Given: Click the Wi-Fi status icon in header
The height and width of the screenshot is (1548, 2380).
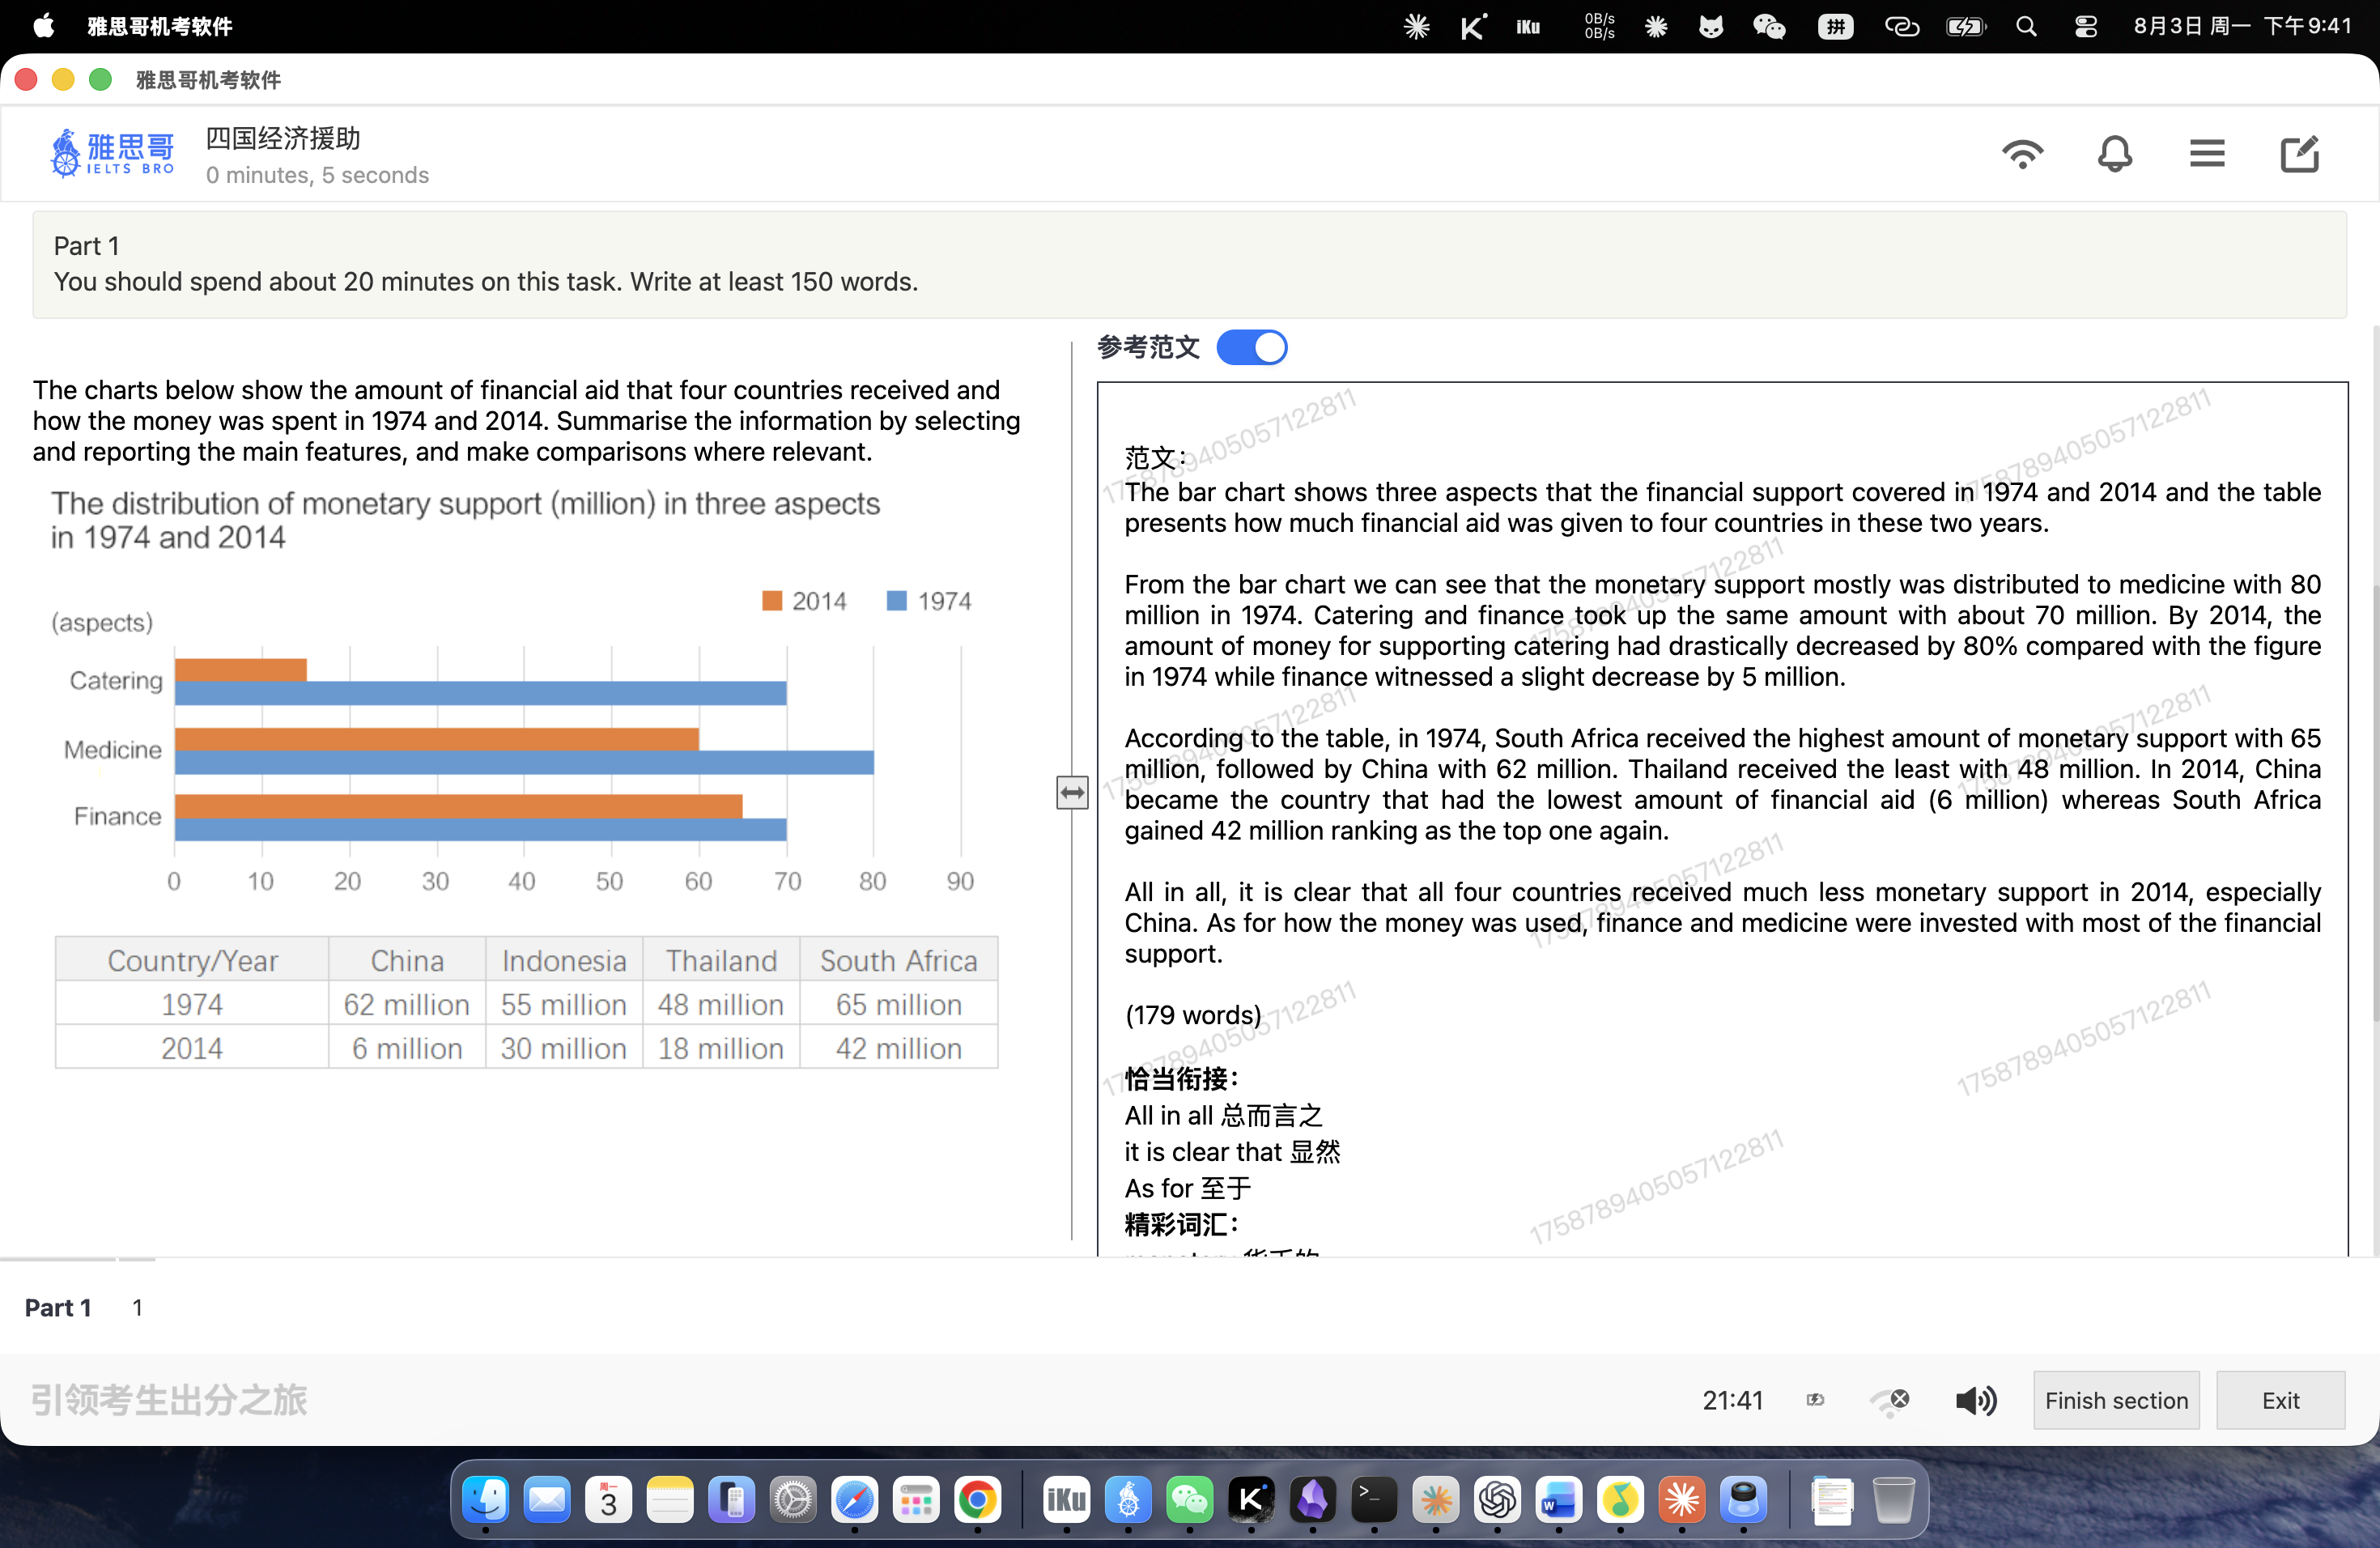Looking at the screenshot, I should click(2022, 154).
